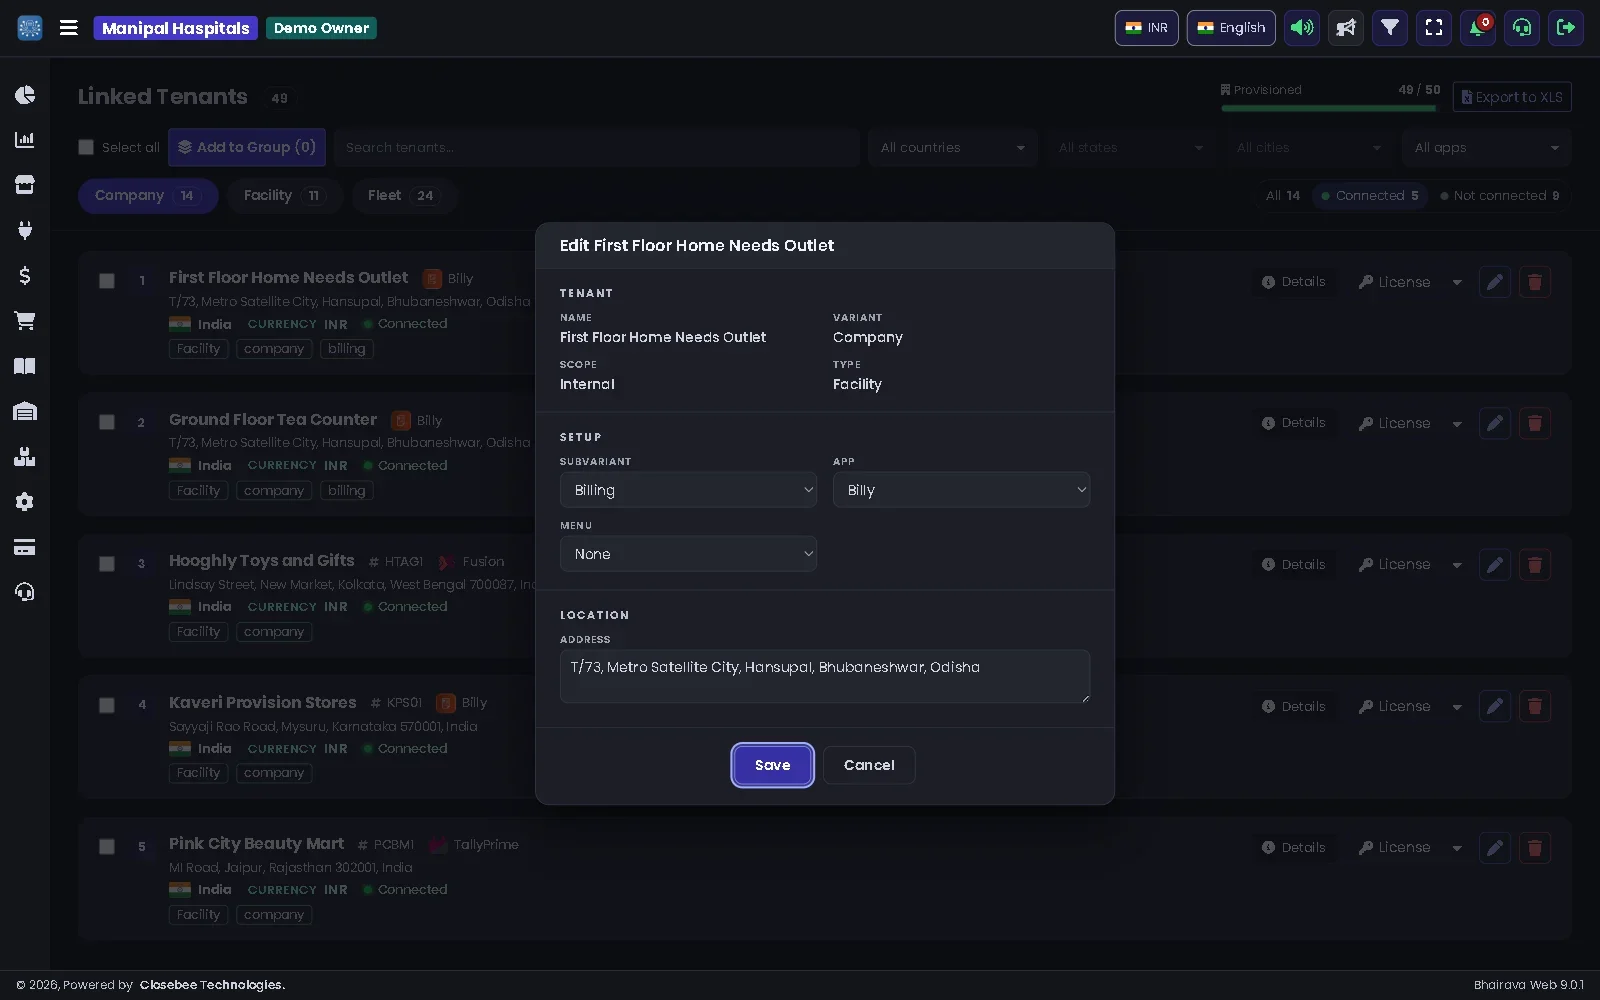
Task: Click the Add to Group (0) button
Action: [x=247, y=147]
